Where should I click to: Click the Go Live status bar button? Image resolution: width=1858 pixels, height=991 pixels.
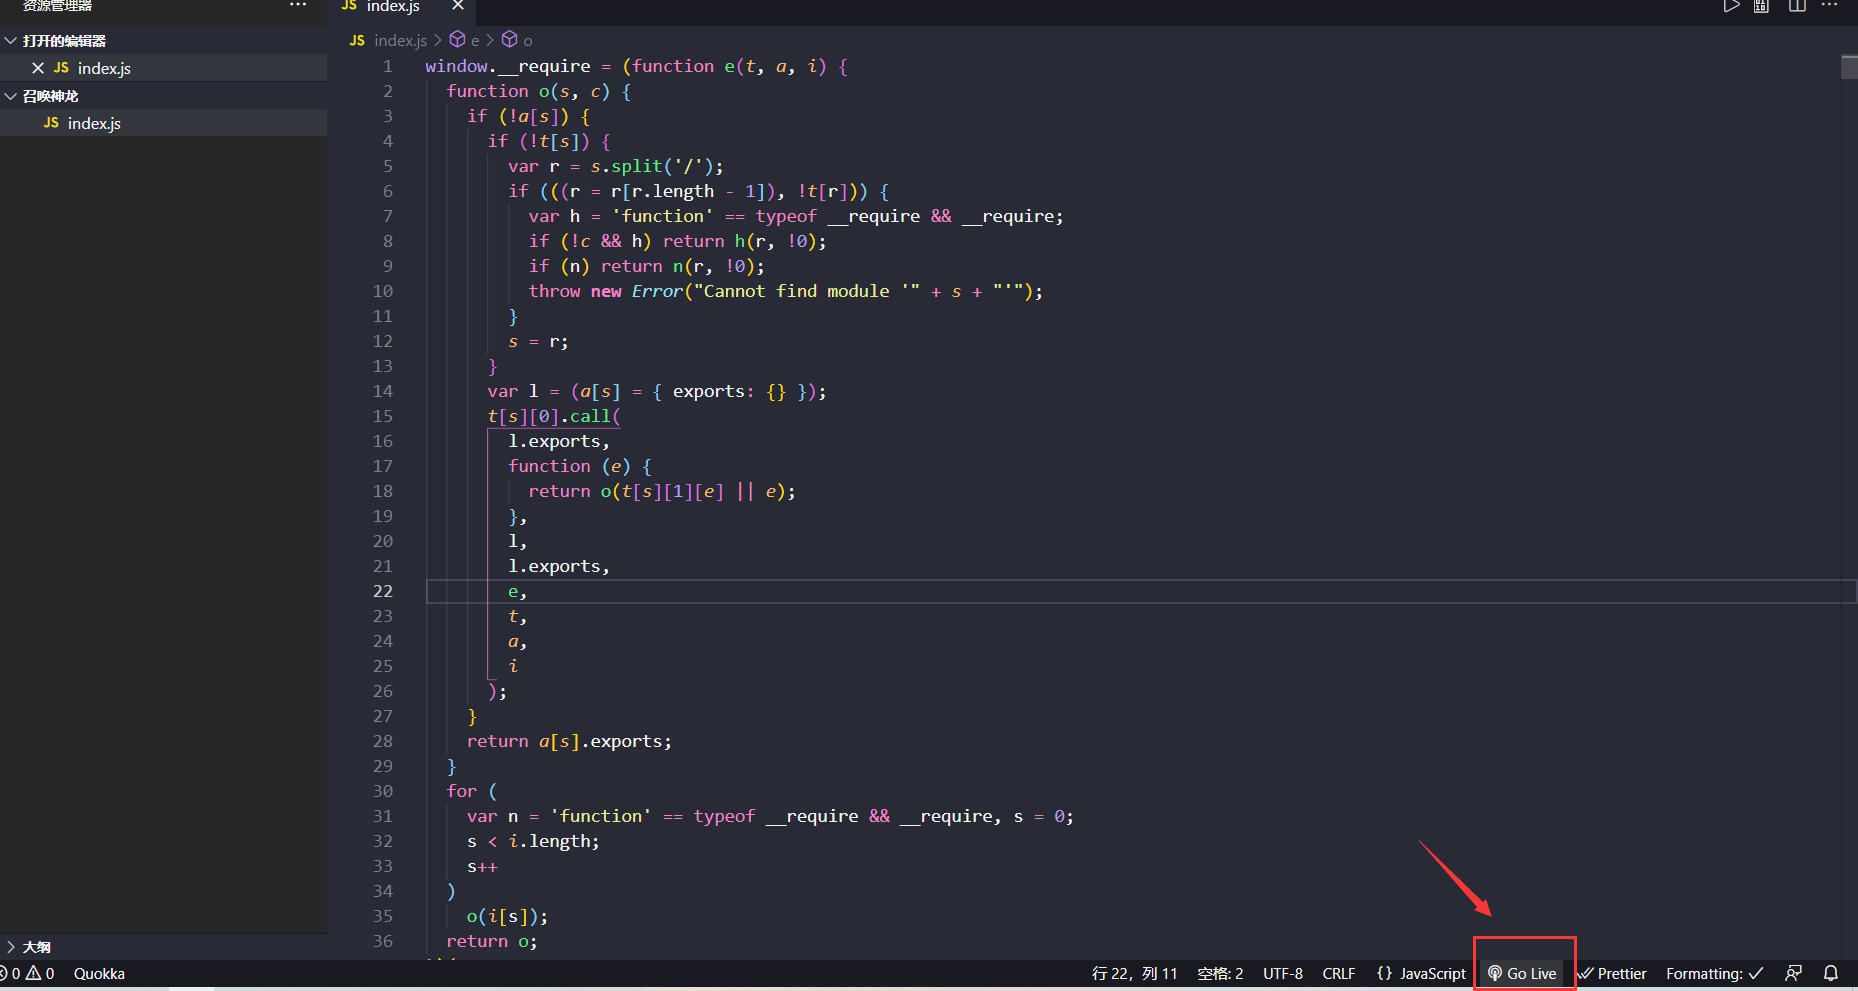pos(1522,973)
